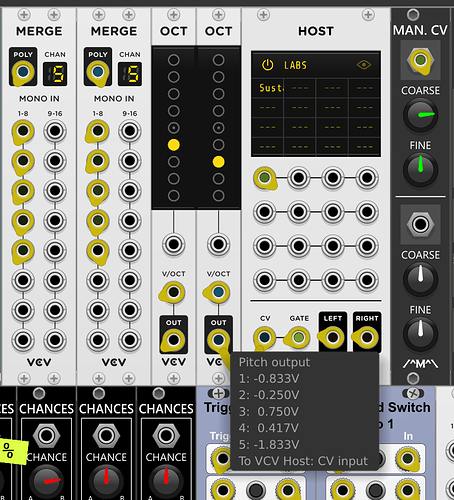Adjust the lower COARSE knob on MAN. CV
This screenshot has width=454, height=500.
pos(420,279)
